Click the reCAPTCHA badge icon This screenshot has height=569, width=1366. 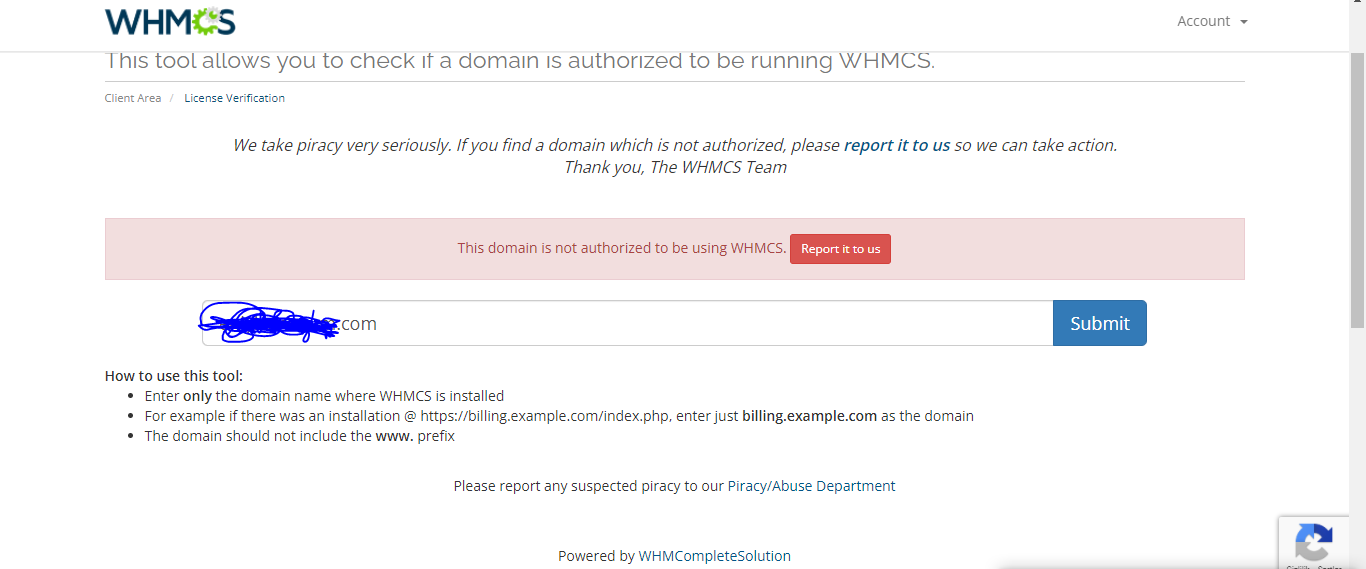tap(1313, 543)
